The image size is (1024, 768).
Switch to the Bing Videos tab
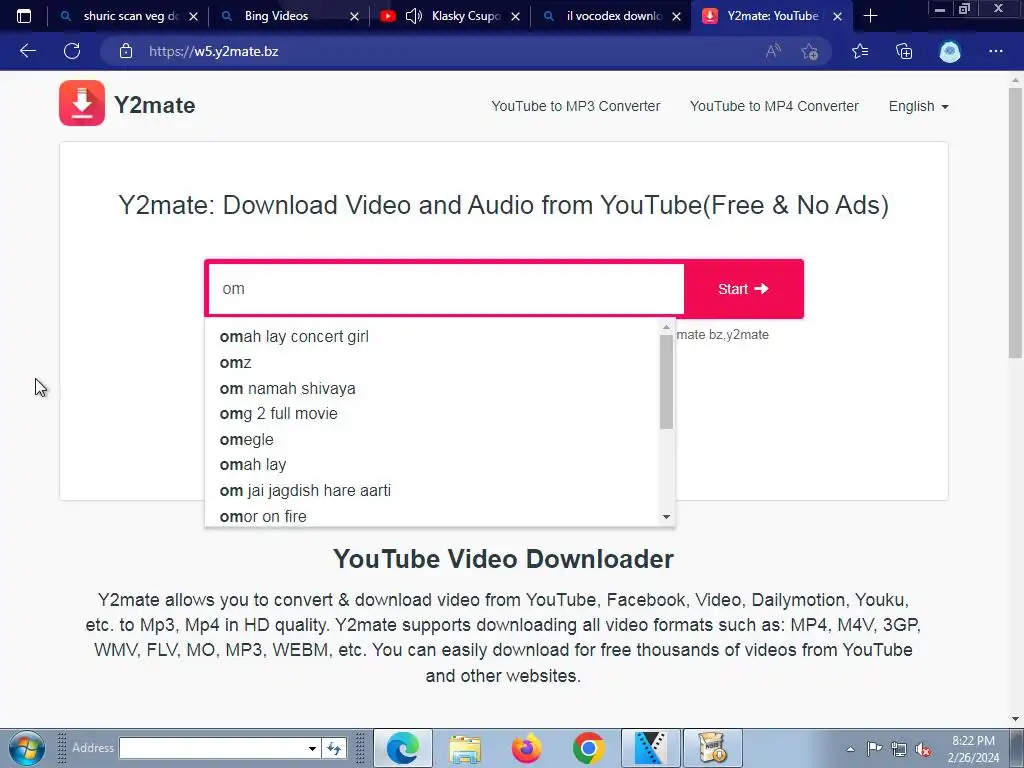click(x=289, y=16)
